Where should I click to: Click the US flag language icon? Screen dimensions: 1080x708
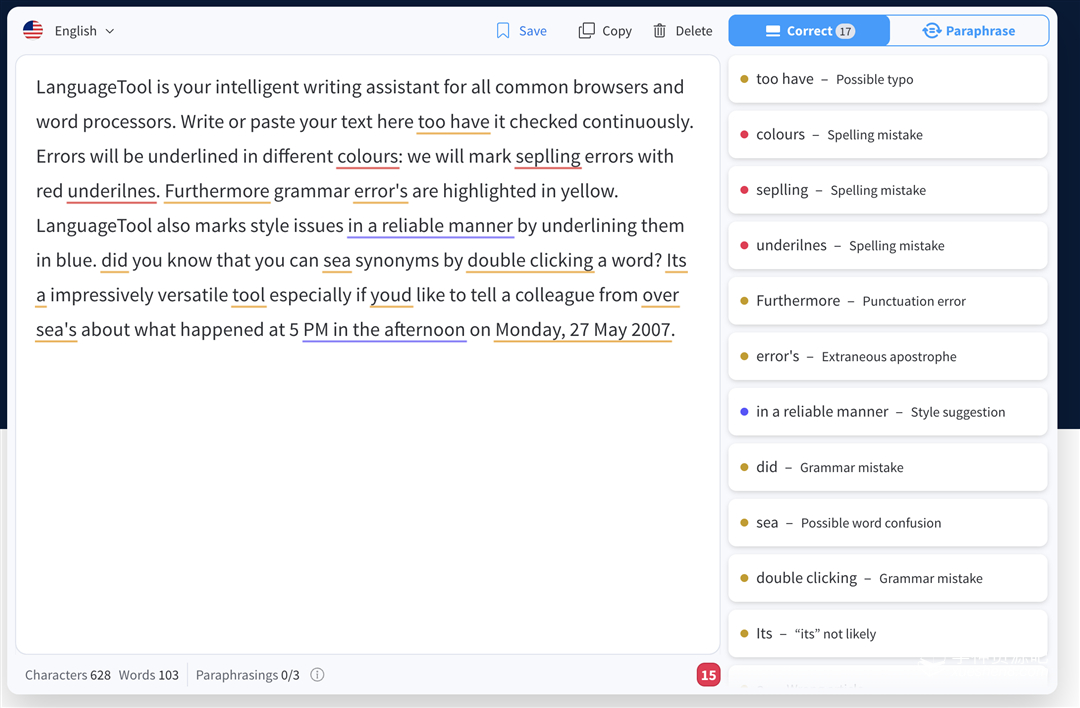pyautogui.click(x=33, y=31)
